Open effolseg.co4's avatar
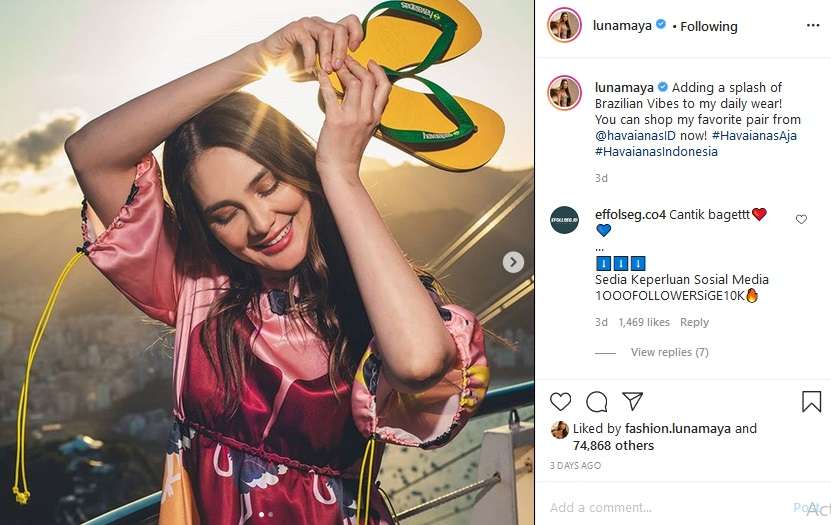The image size is (831, 525). (564, 219)
